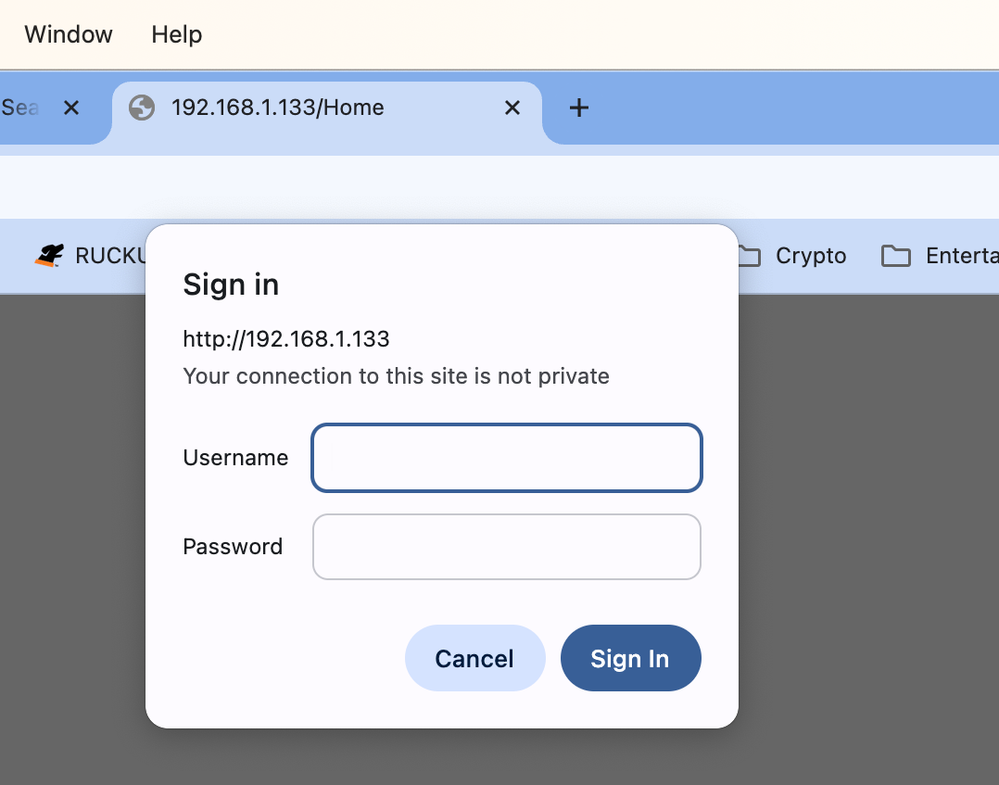999x785 pixels.
Task: Open the Crypto bookmarks folder icon
Action: coord(749,256)
